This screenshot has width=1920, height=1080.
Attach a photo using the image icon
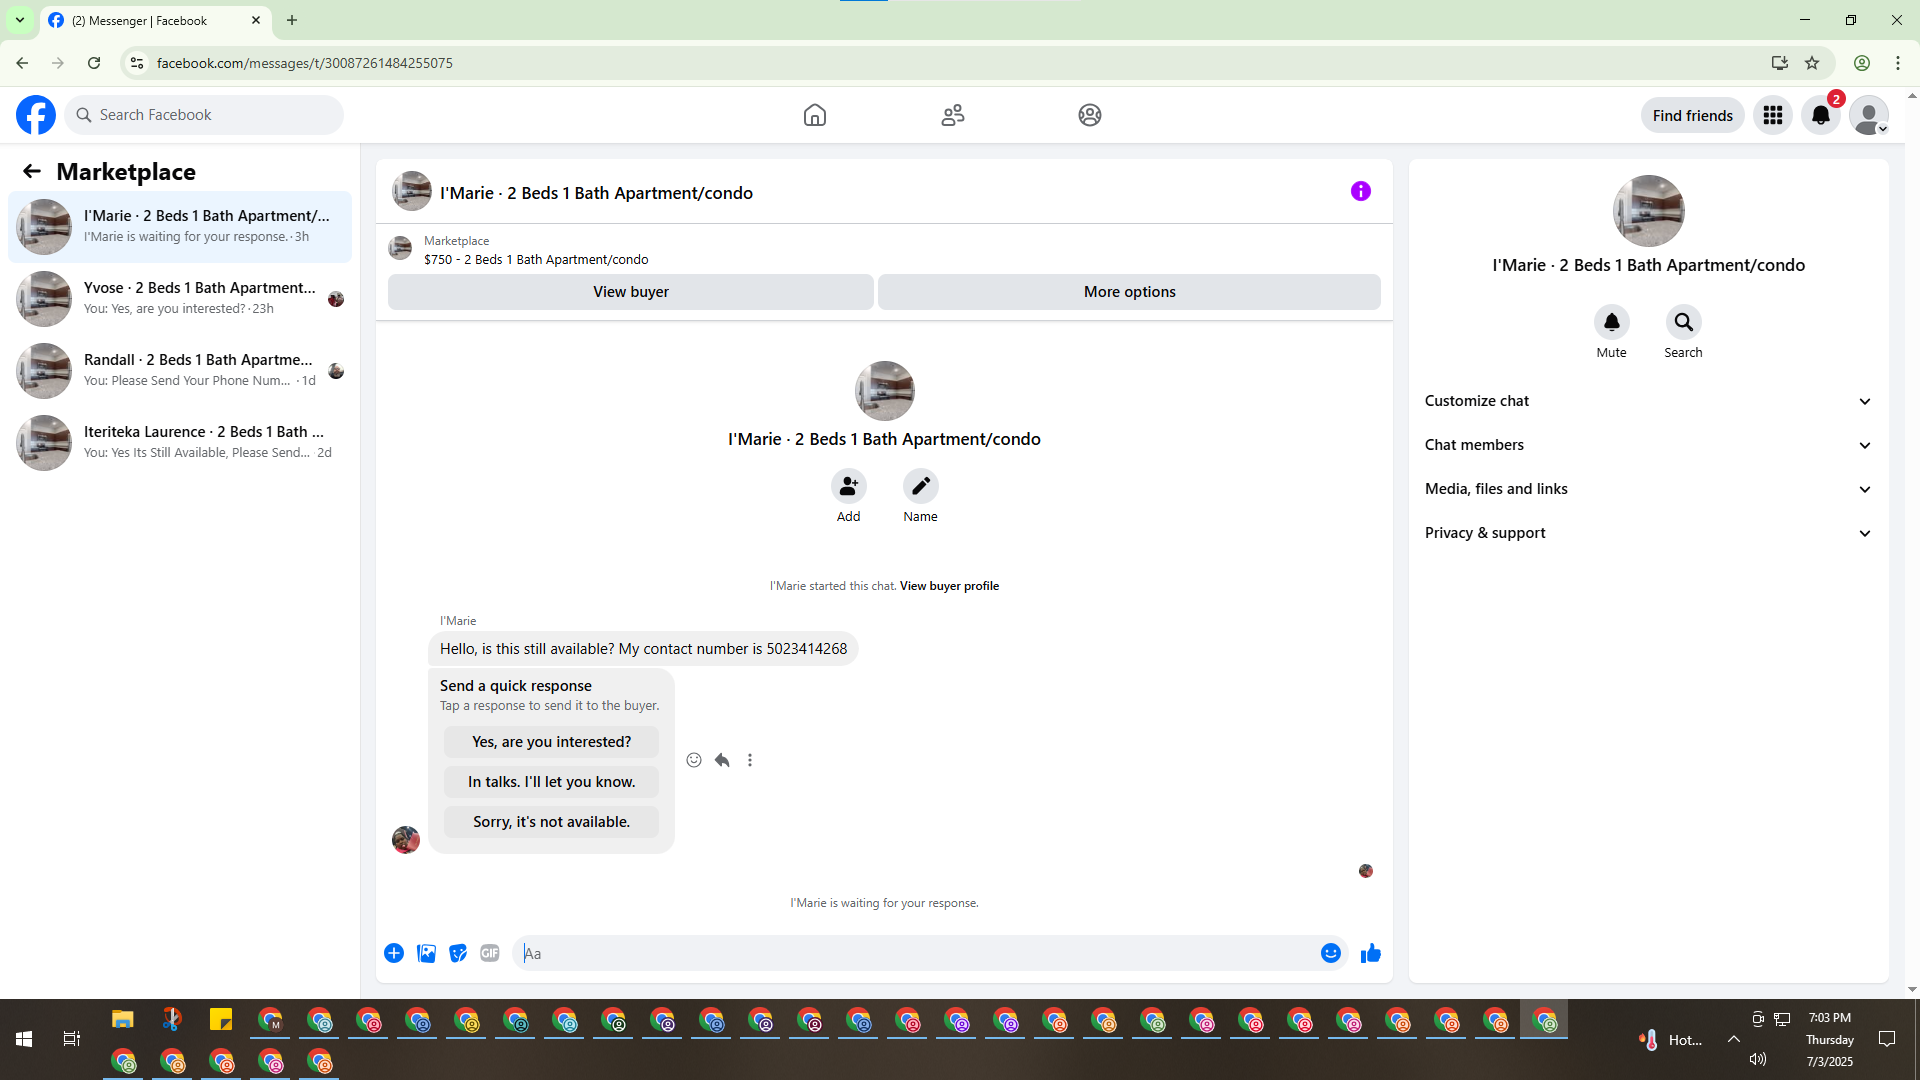click(x=426, y=953)
